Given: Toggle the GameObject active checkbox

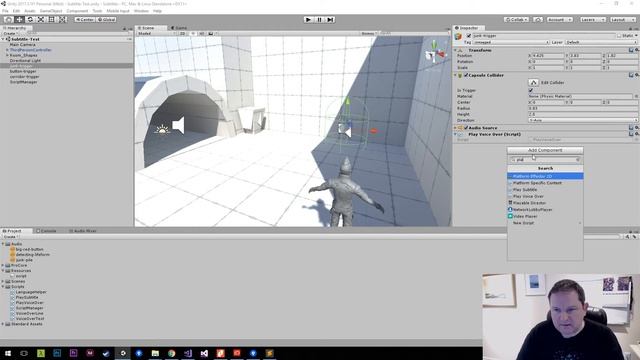Looking at the screenshot, I should tap(469, 36).
